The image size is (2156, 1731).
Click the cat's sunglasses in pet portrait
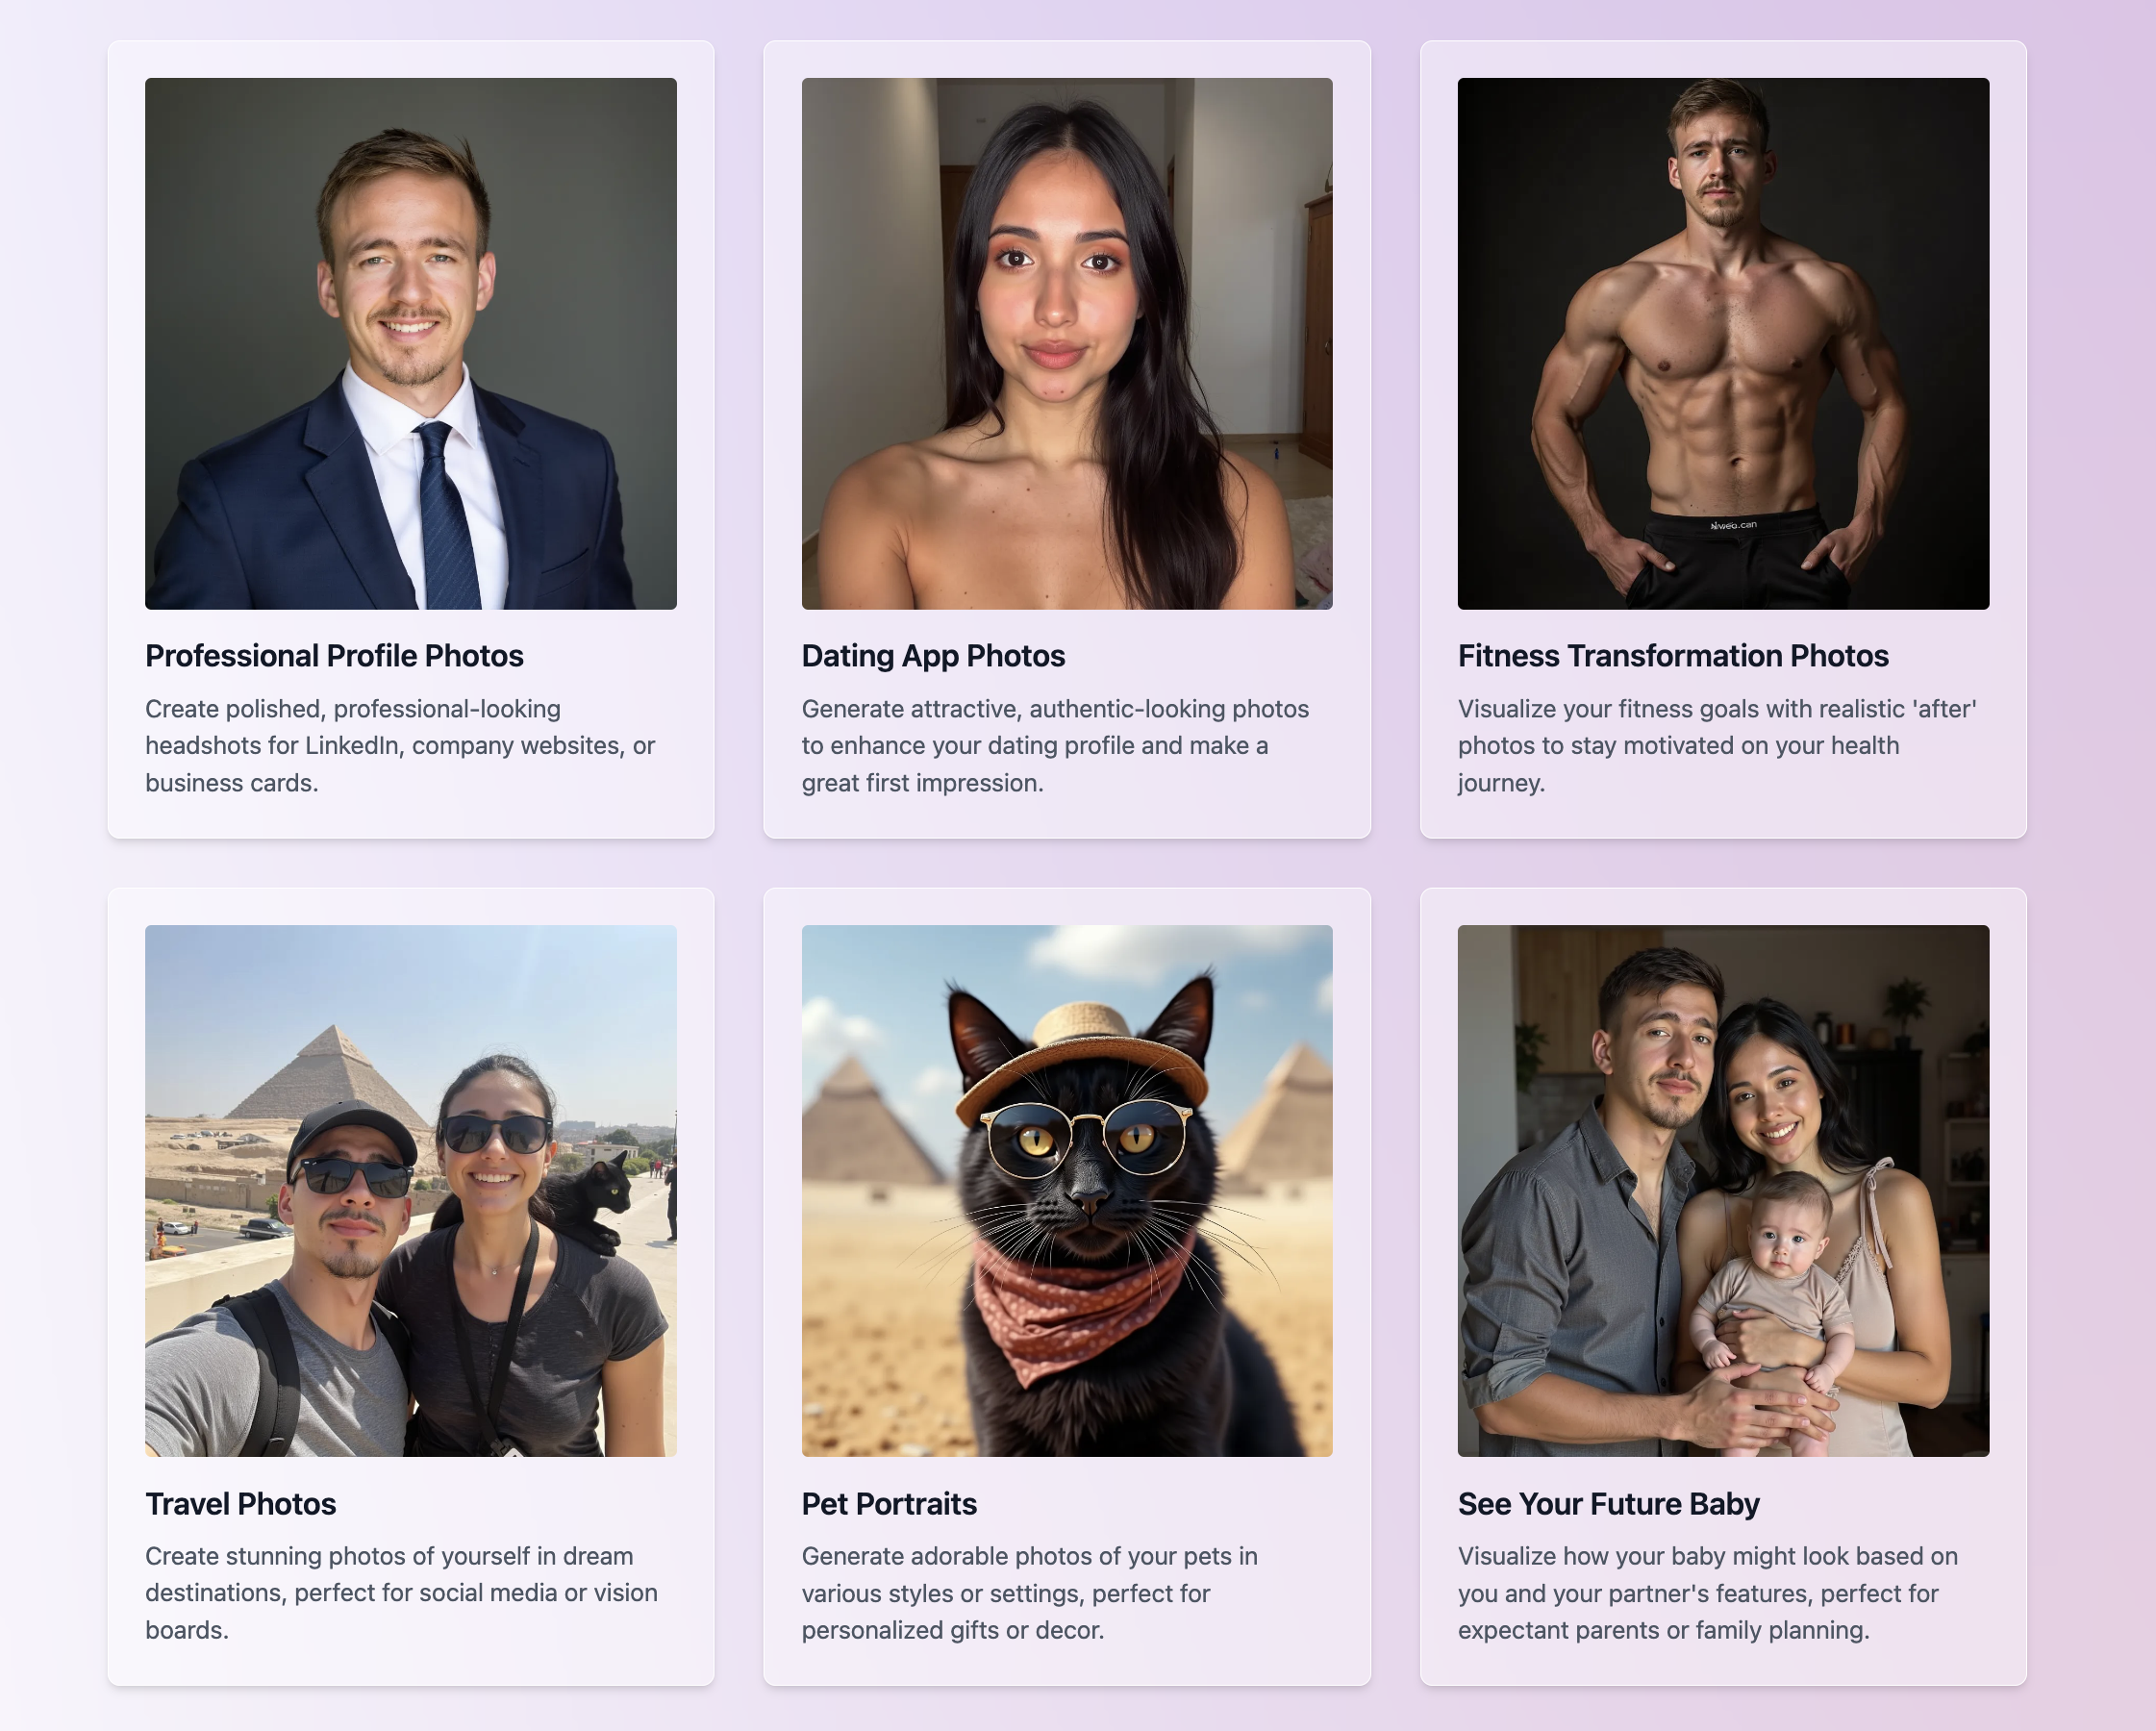coord(1087,1138)
